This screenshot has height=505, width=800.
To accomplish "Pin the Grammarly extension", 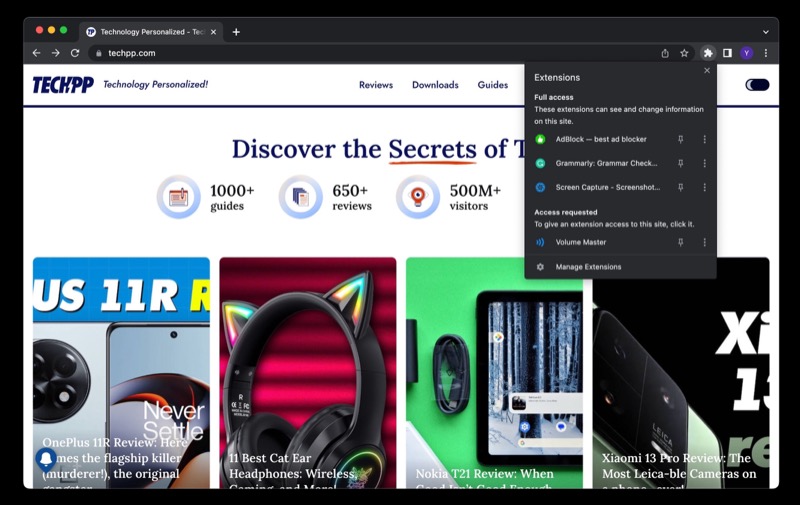I will [680, 163].
